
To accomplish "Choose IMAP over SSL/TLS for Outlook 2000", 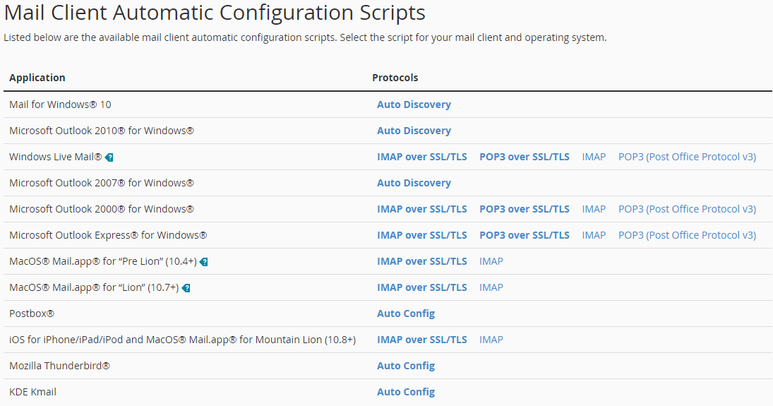I will (421, 209).
